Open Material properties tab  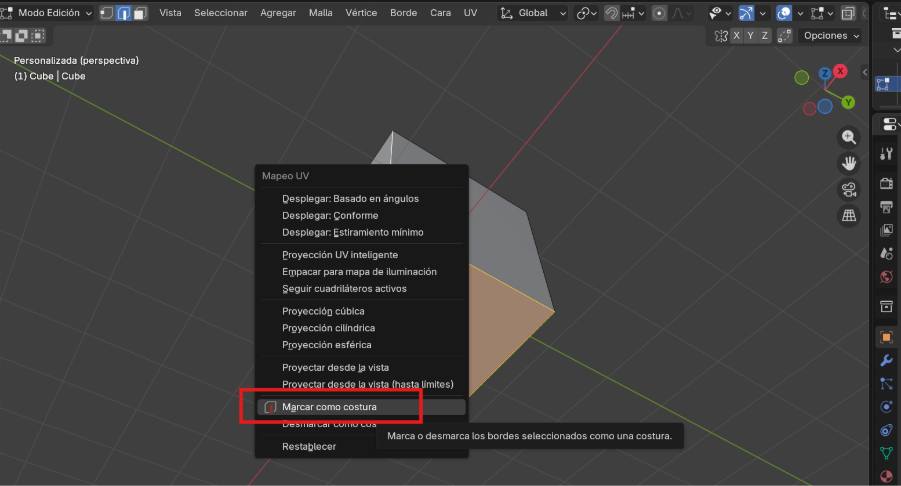click(887, 477)
